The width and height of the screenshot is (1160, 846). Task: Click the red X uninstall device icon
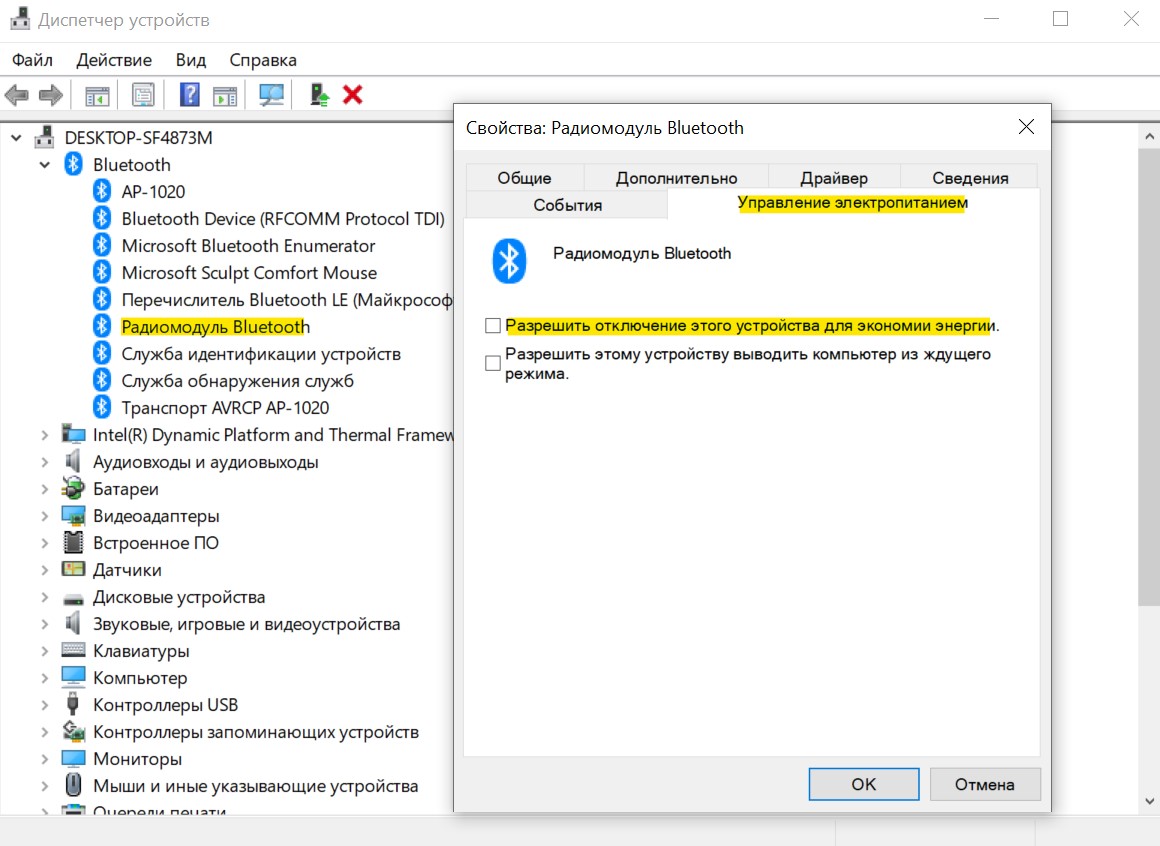[353, 95]
